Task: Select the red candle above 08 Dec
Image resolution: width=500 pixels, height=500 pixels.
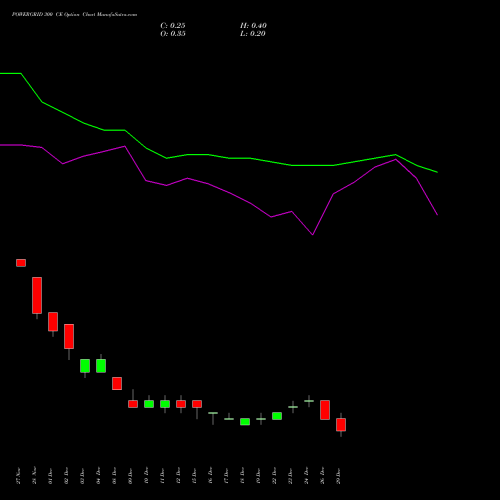Action: [x=117, y=383]
